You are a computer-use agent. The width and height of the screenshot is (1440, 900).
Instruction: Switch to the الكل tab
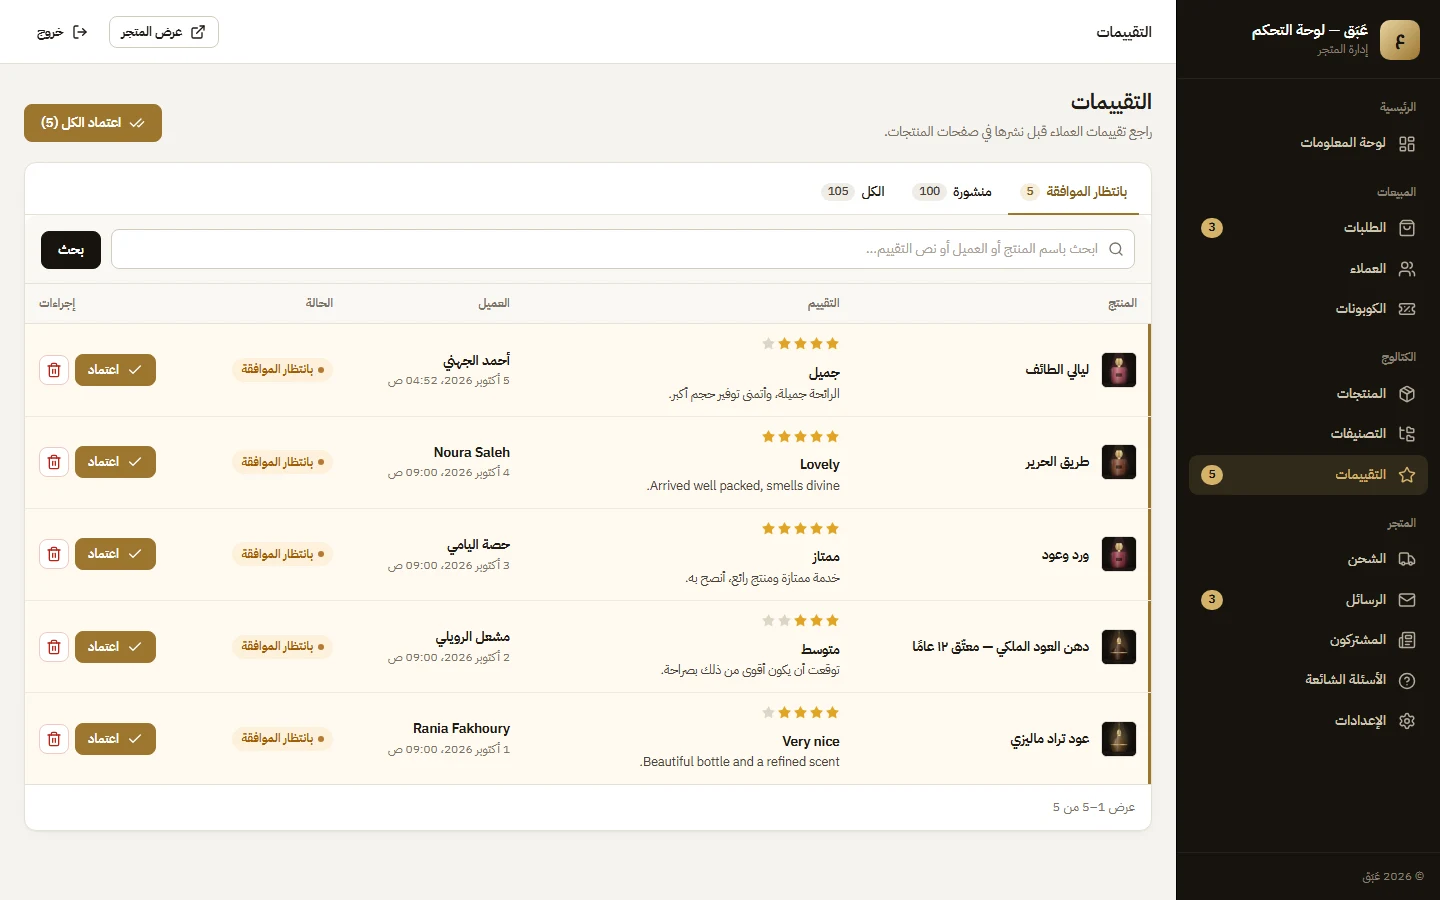tap(853, 192)
